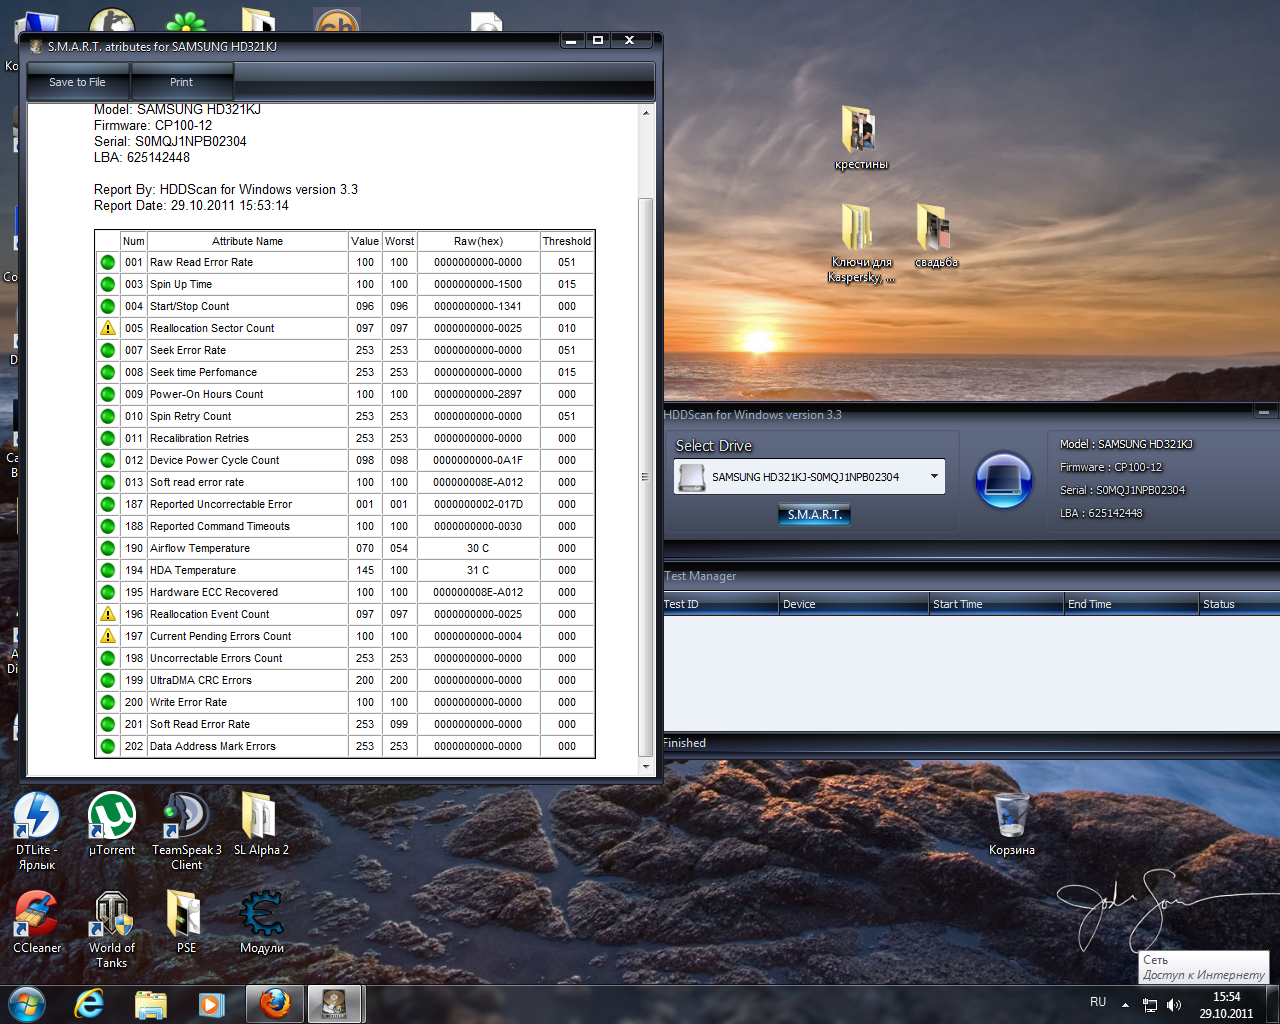Click the volume speaker tray icon

click(x=1174, y=1005)
